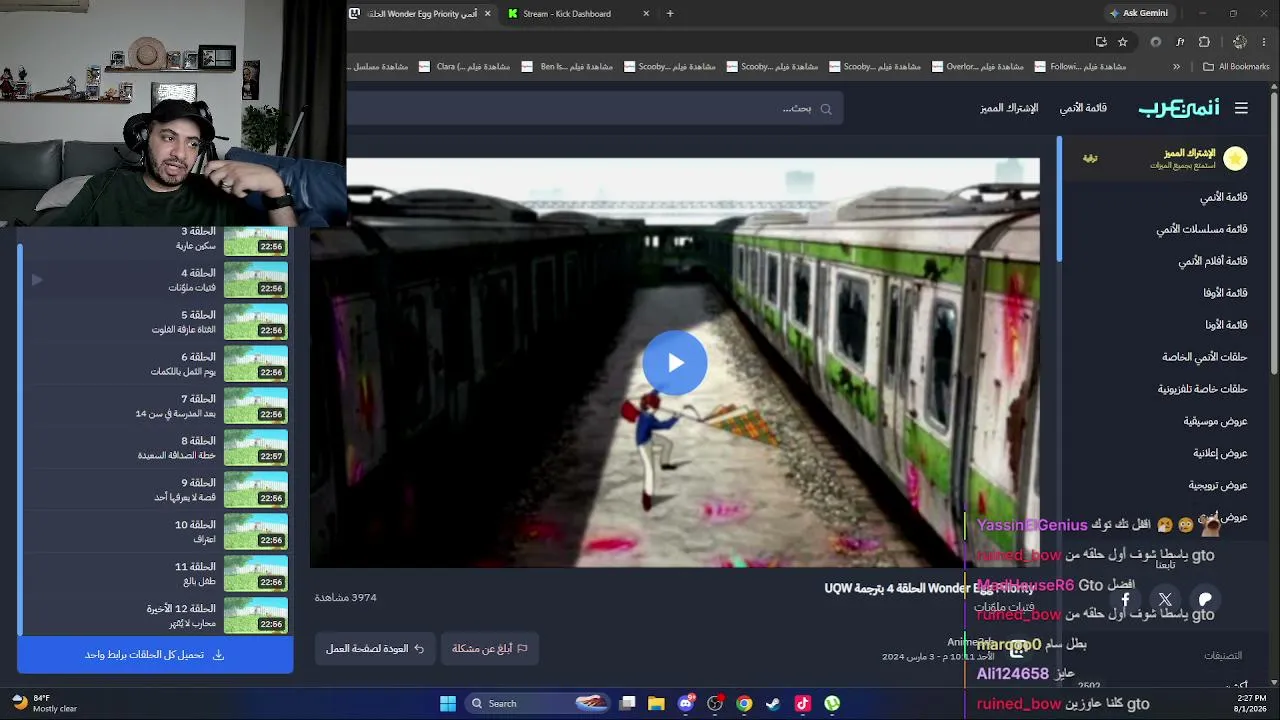1280x720 pixels.
Task: Open the Clara bookmark
Action: point(464,67)
